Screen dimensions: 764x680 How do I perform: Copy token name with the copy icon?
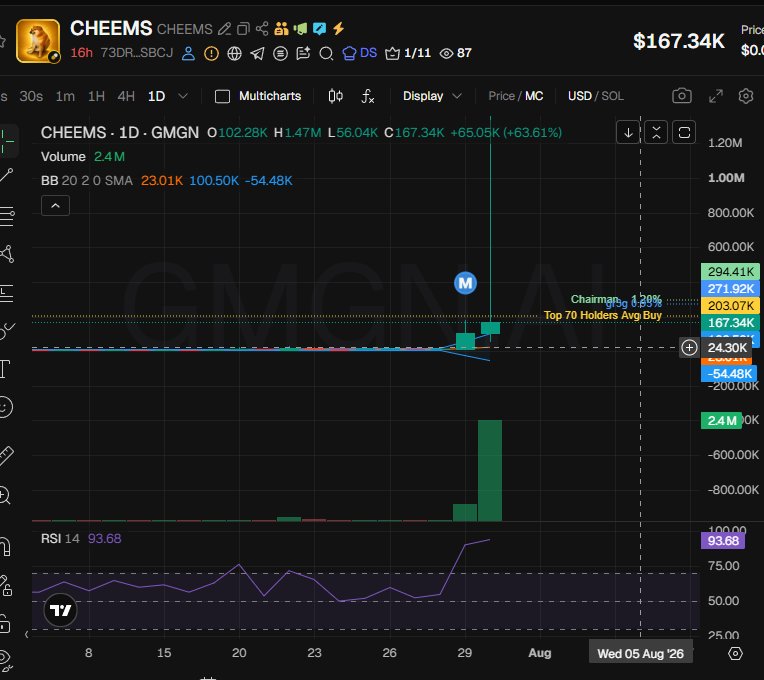coord(243,29)
